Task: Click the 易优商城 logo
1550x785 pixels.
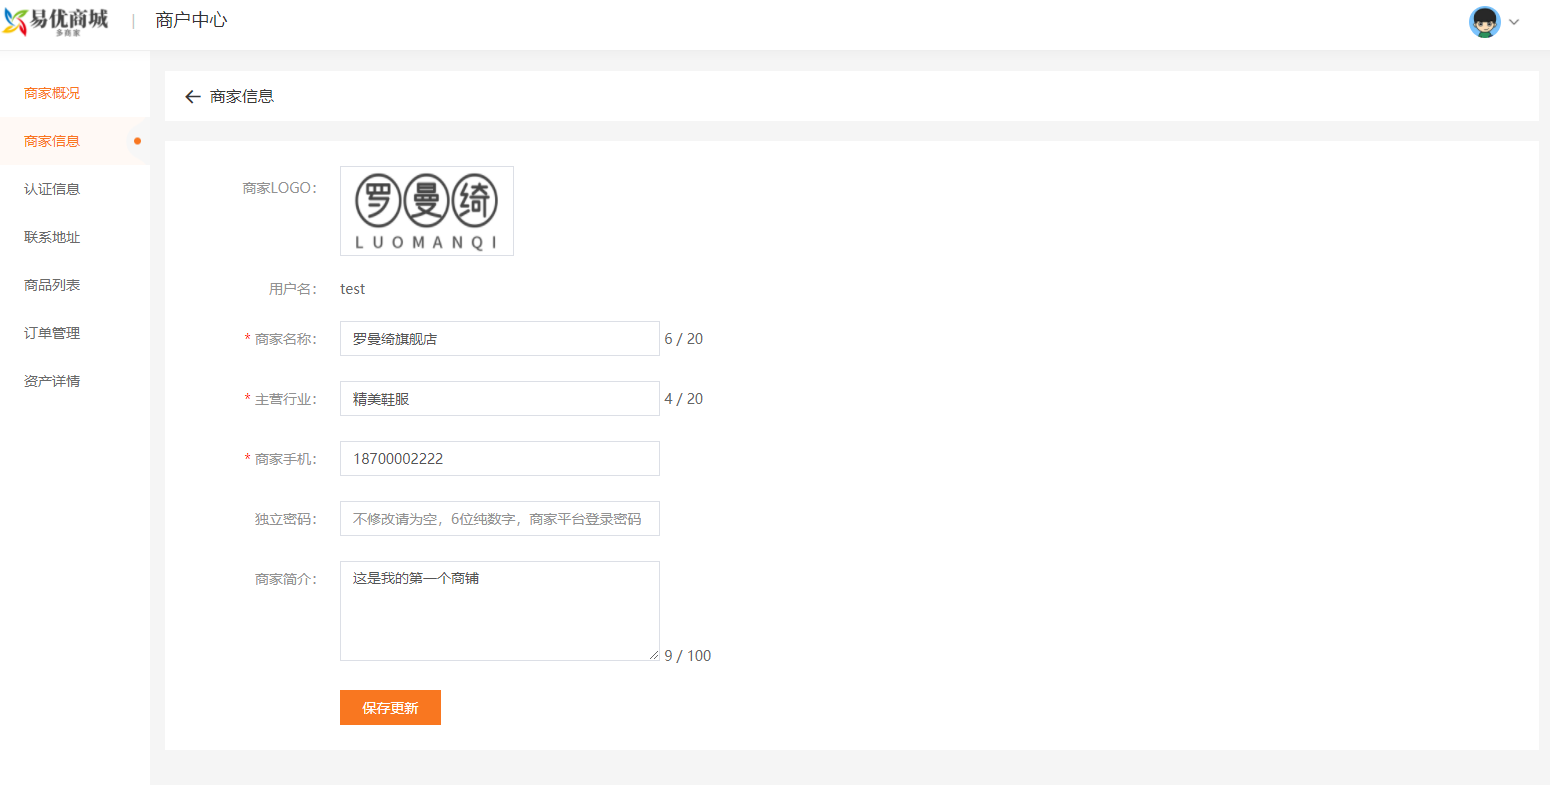Action: pyautogui.click(x=56, y=21)
